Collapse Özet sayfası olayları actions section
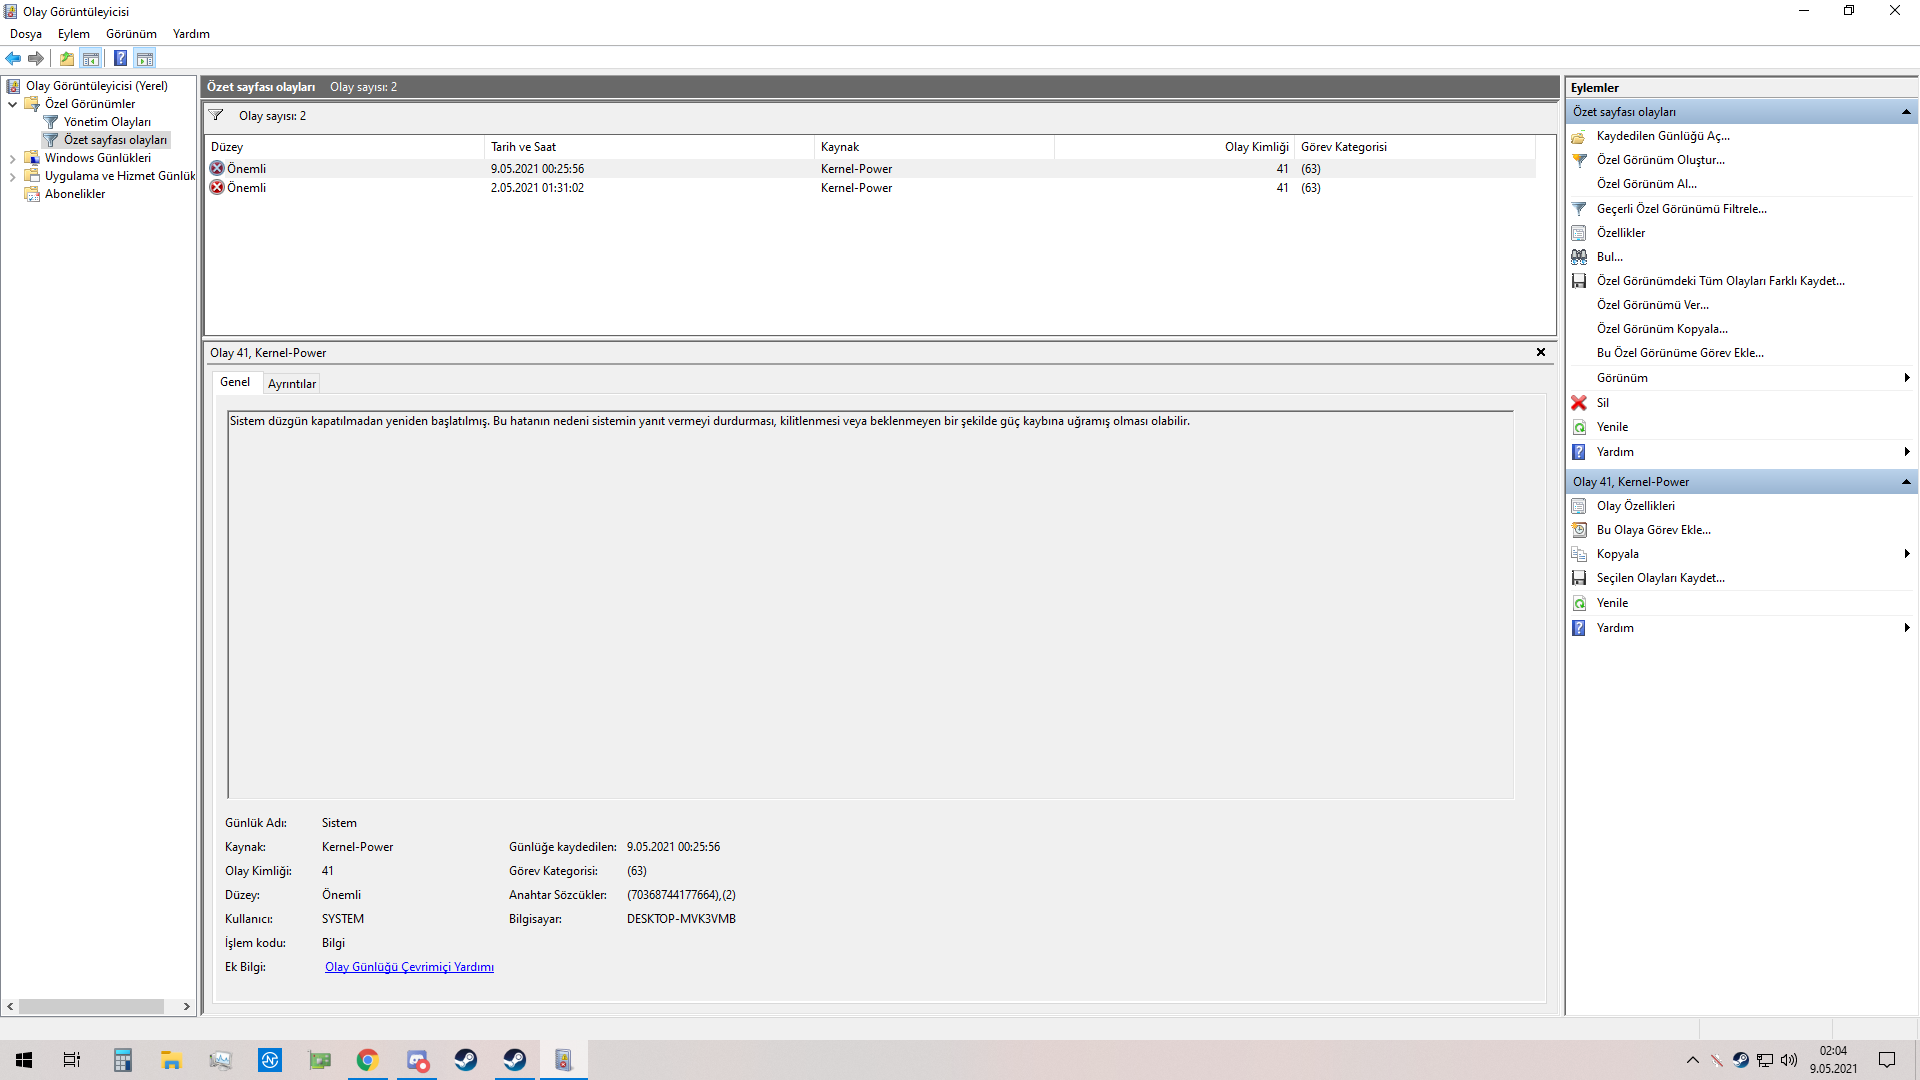Image resolution: width=1920 pixels, height=1080 pixels. tap(1906, 112)
